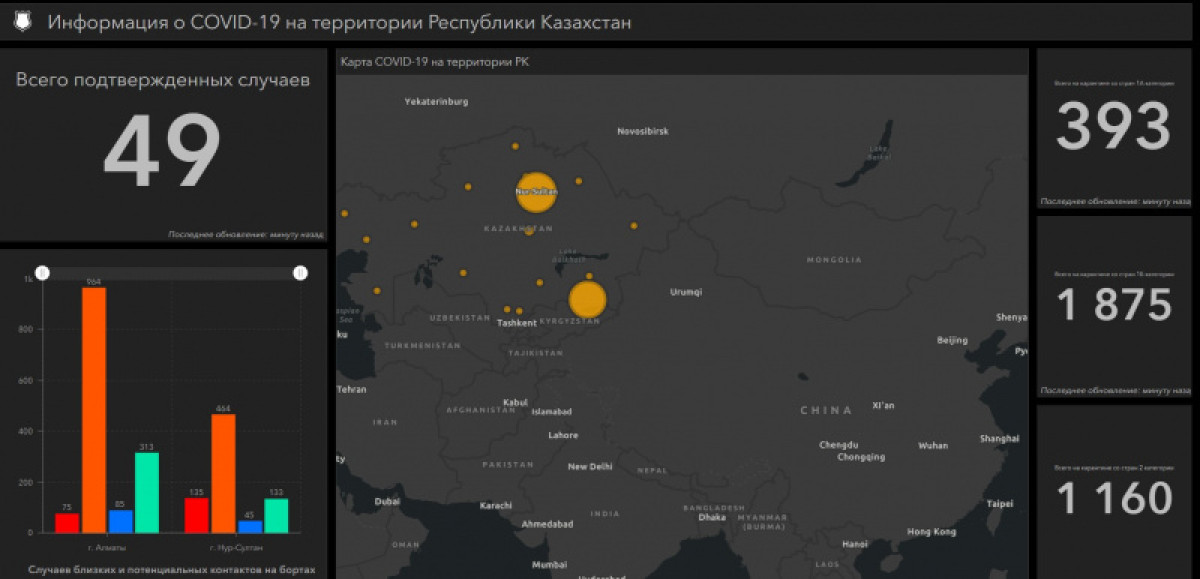Click the small orange marker below Novosibirsk

click(633, 225)
